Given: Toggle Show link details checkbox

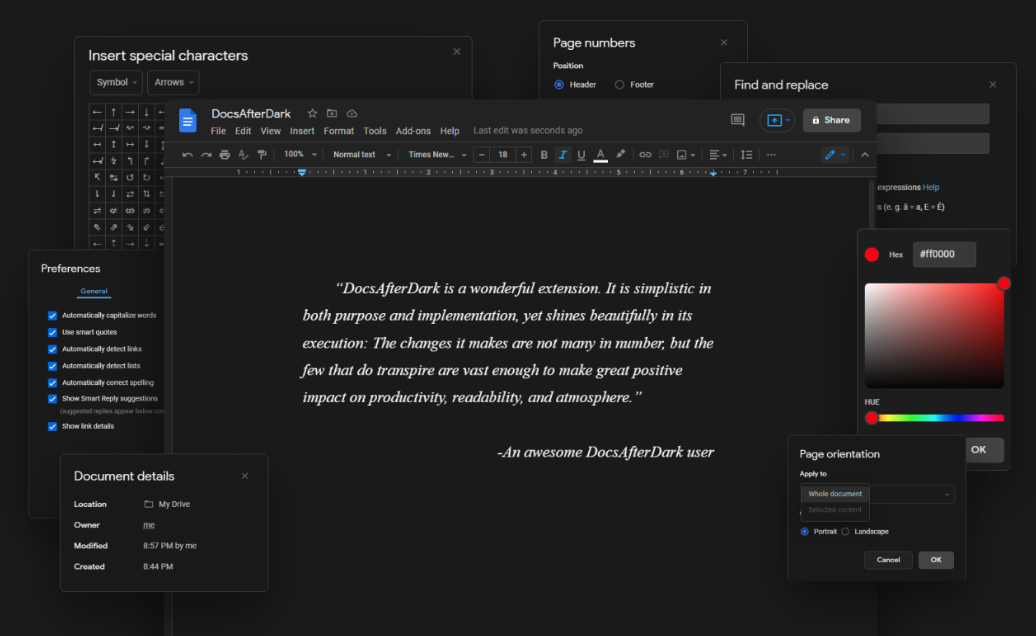Looking at the screenshot, I should [x=52, y=427].
